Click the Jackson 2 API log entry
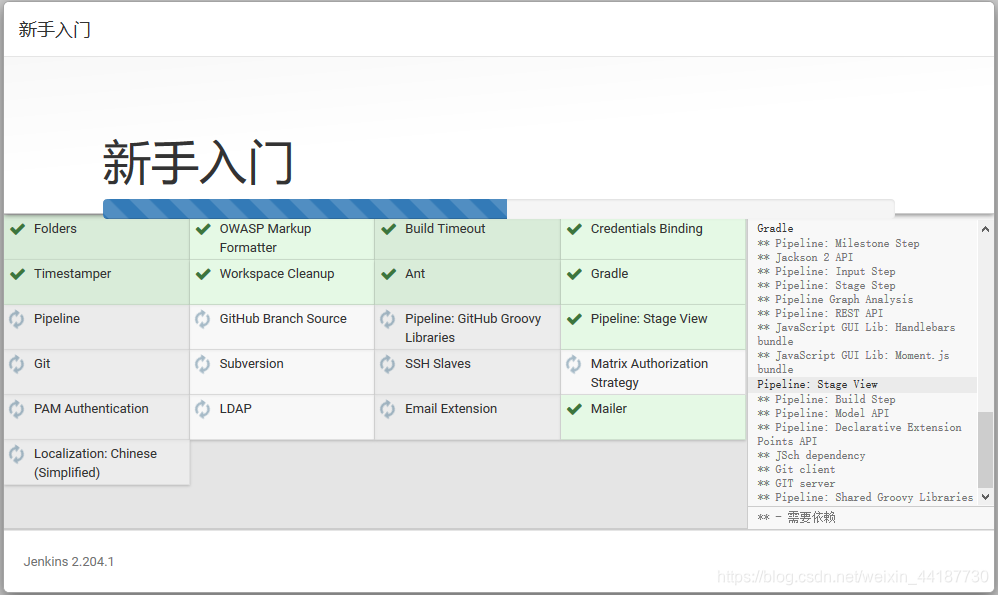This screenshot has height=595, width=998. coord(805,257)
